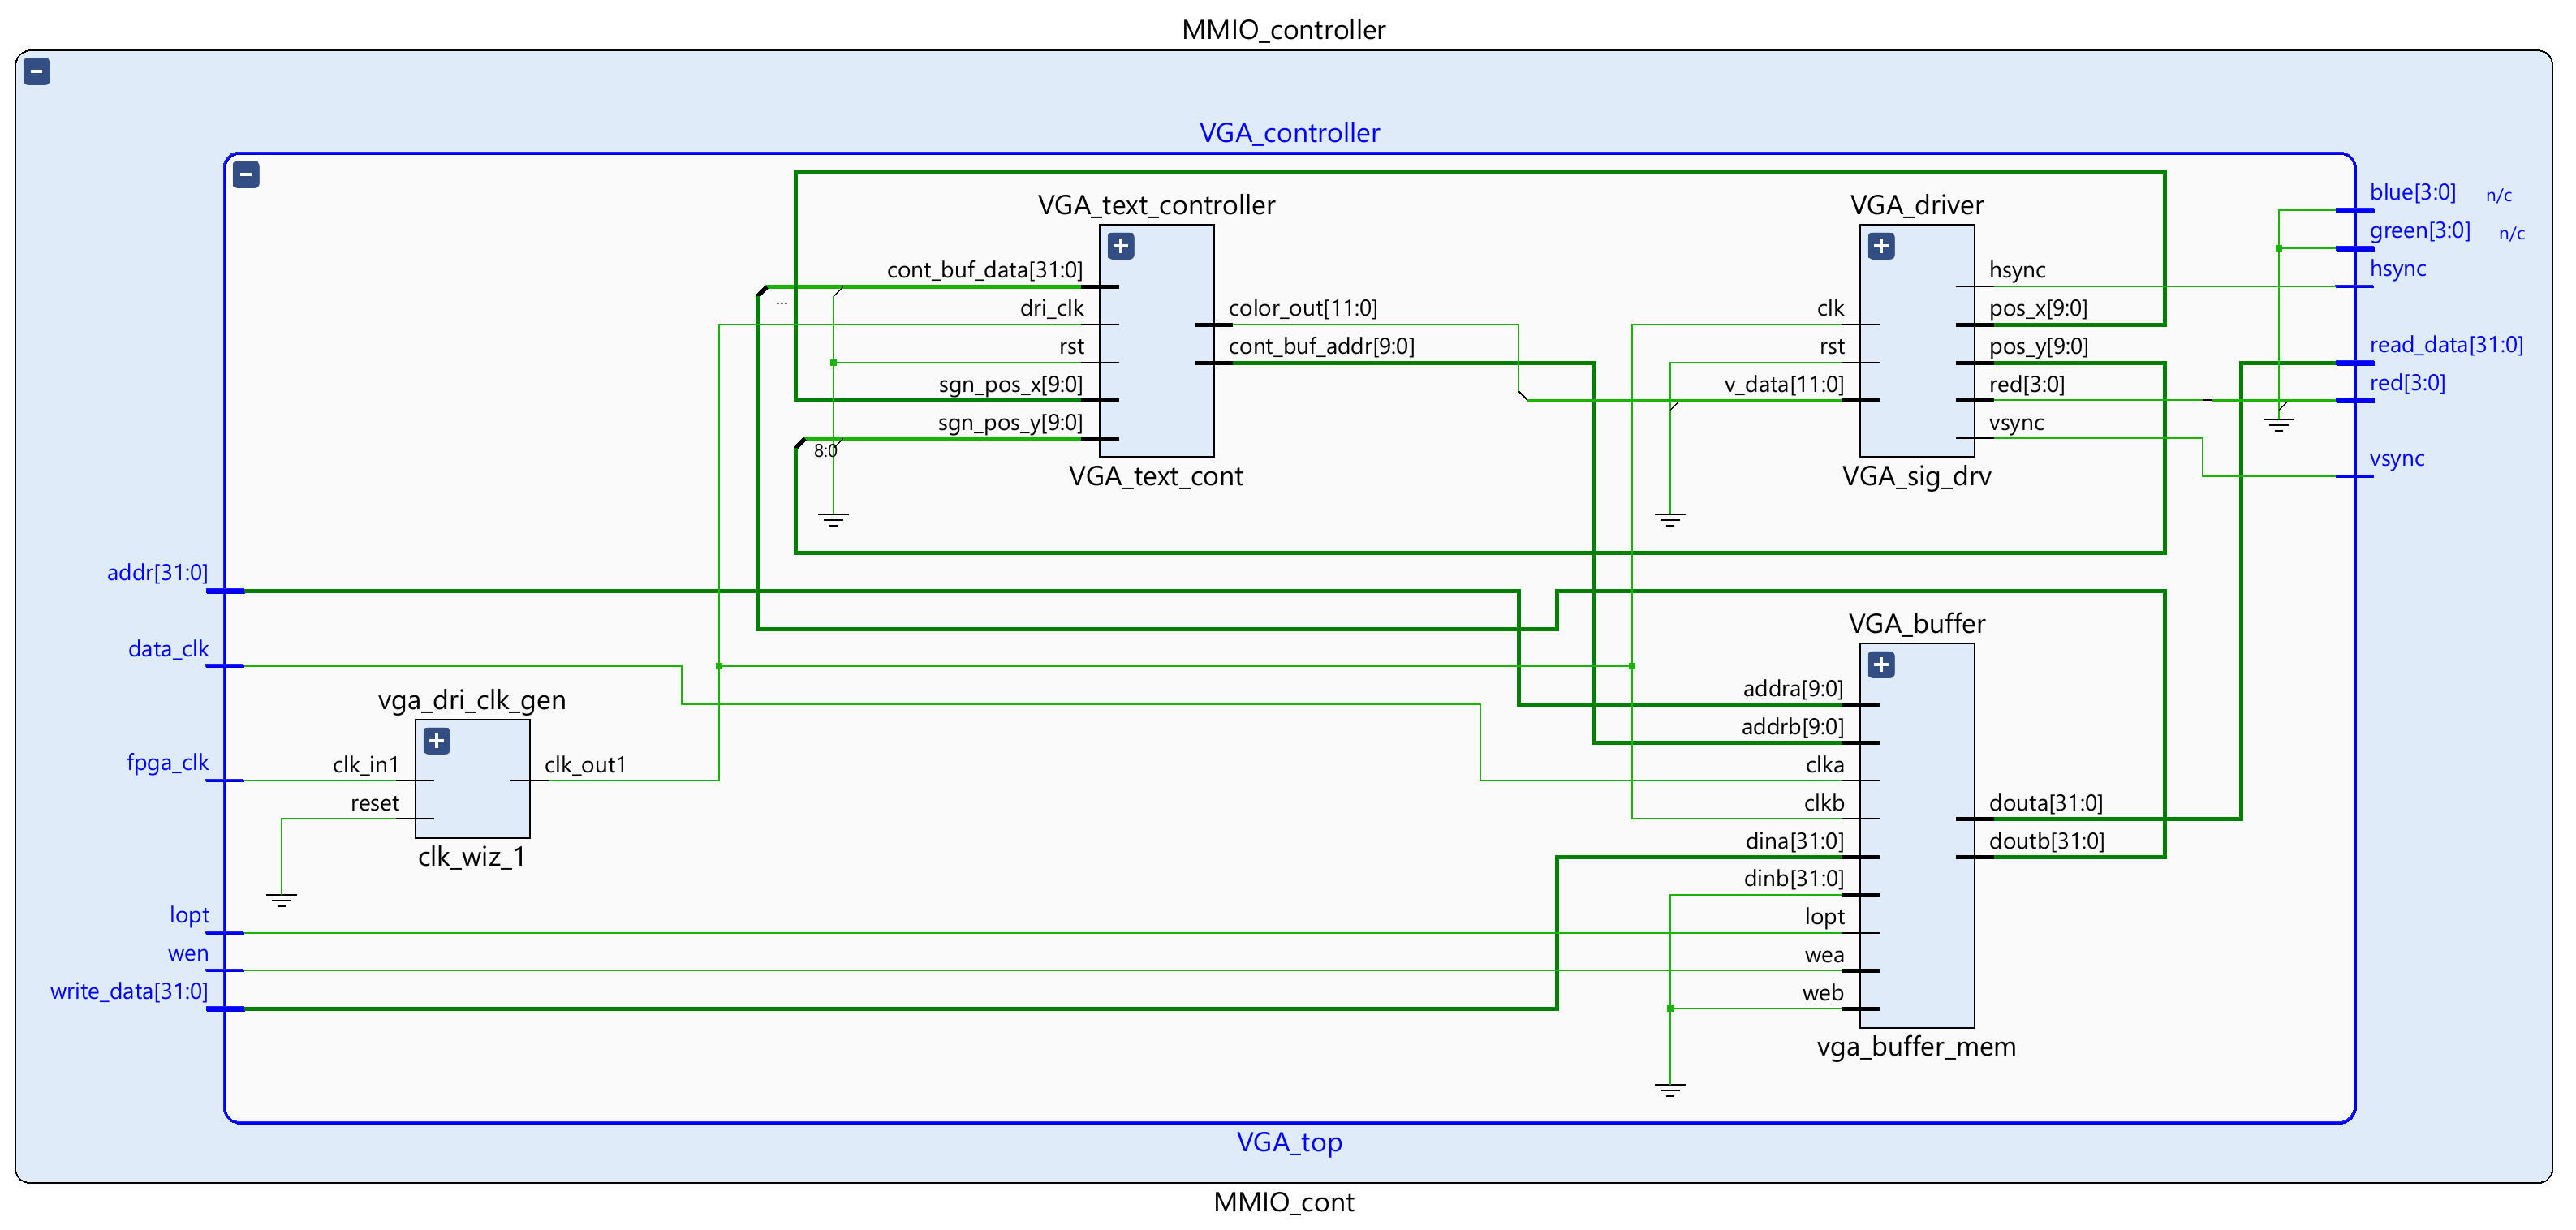This screenshot has width=2576, height=1230.
Task: Select the vga_buffer_mem instance label
Action: click(x=1916, y=1047)
